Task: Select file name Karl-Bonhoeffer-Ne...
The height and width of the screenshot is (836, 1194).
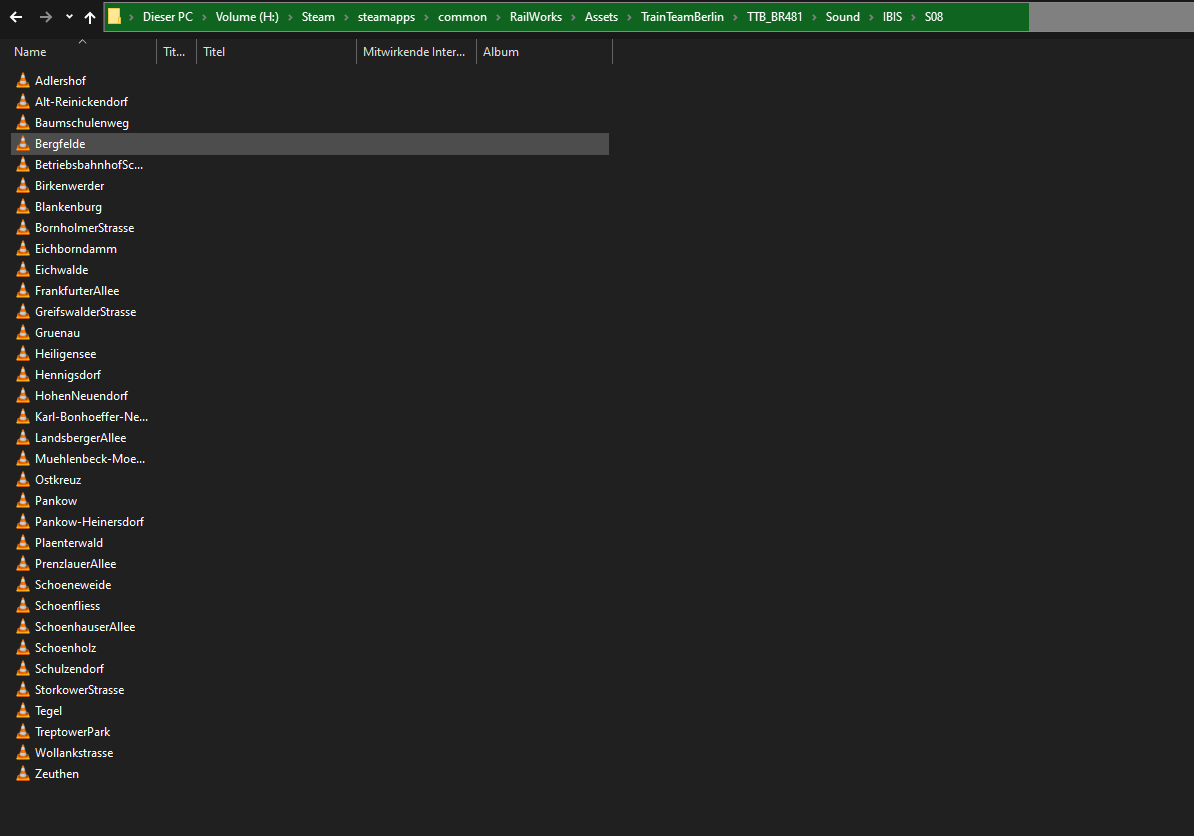Action: click(x=91, y=416)
